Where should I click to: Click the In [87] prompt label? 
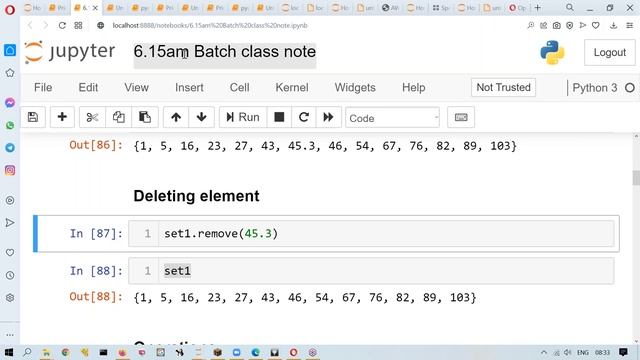[x=96, y=233]
